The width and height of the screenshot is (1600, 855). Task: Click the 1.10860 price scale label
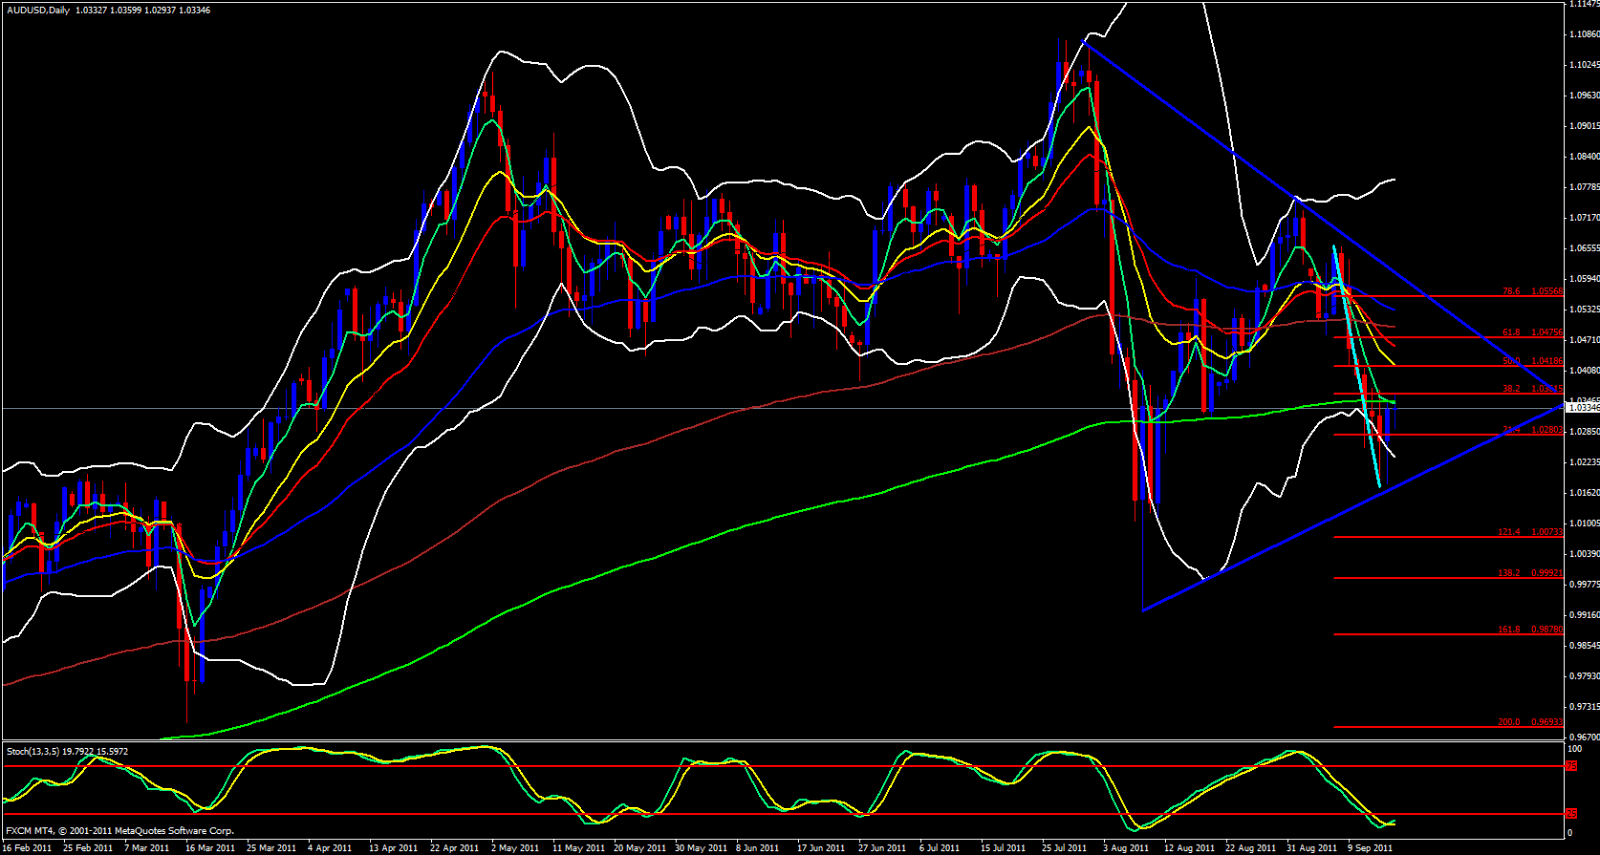tap(1584, 34)
